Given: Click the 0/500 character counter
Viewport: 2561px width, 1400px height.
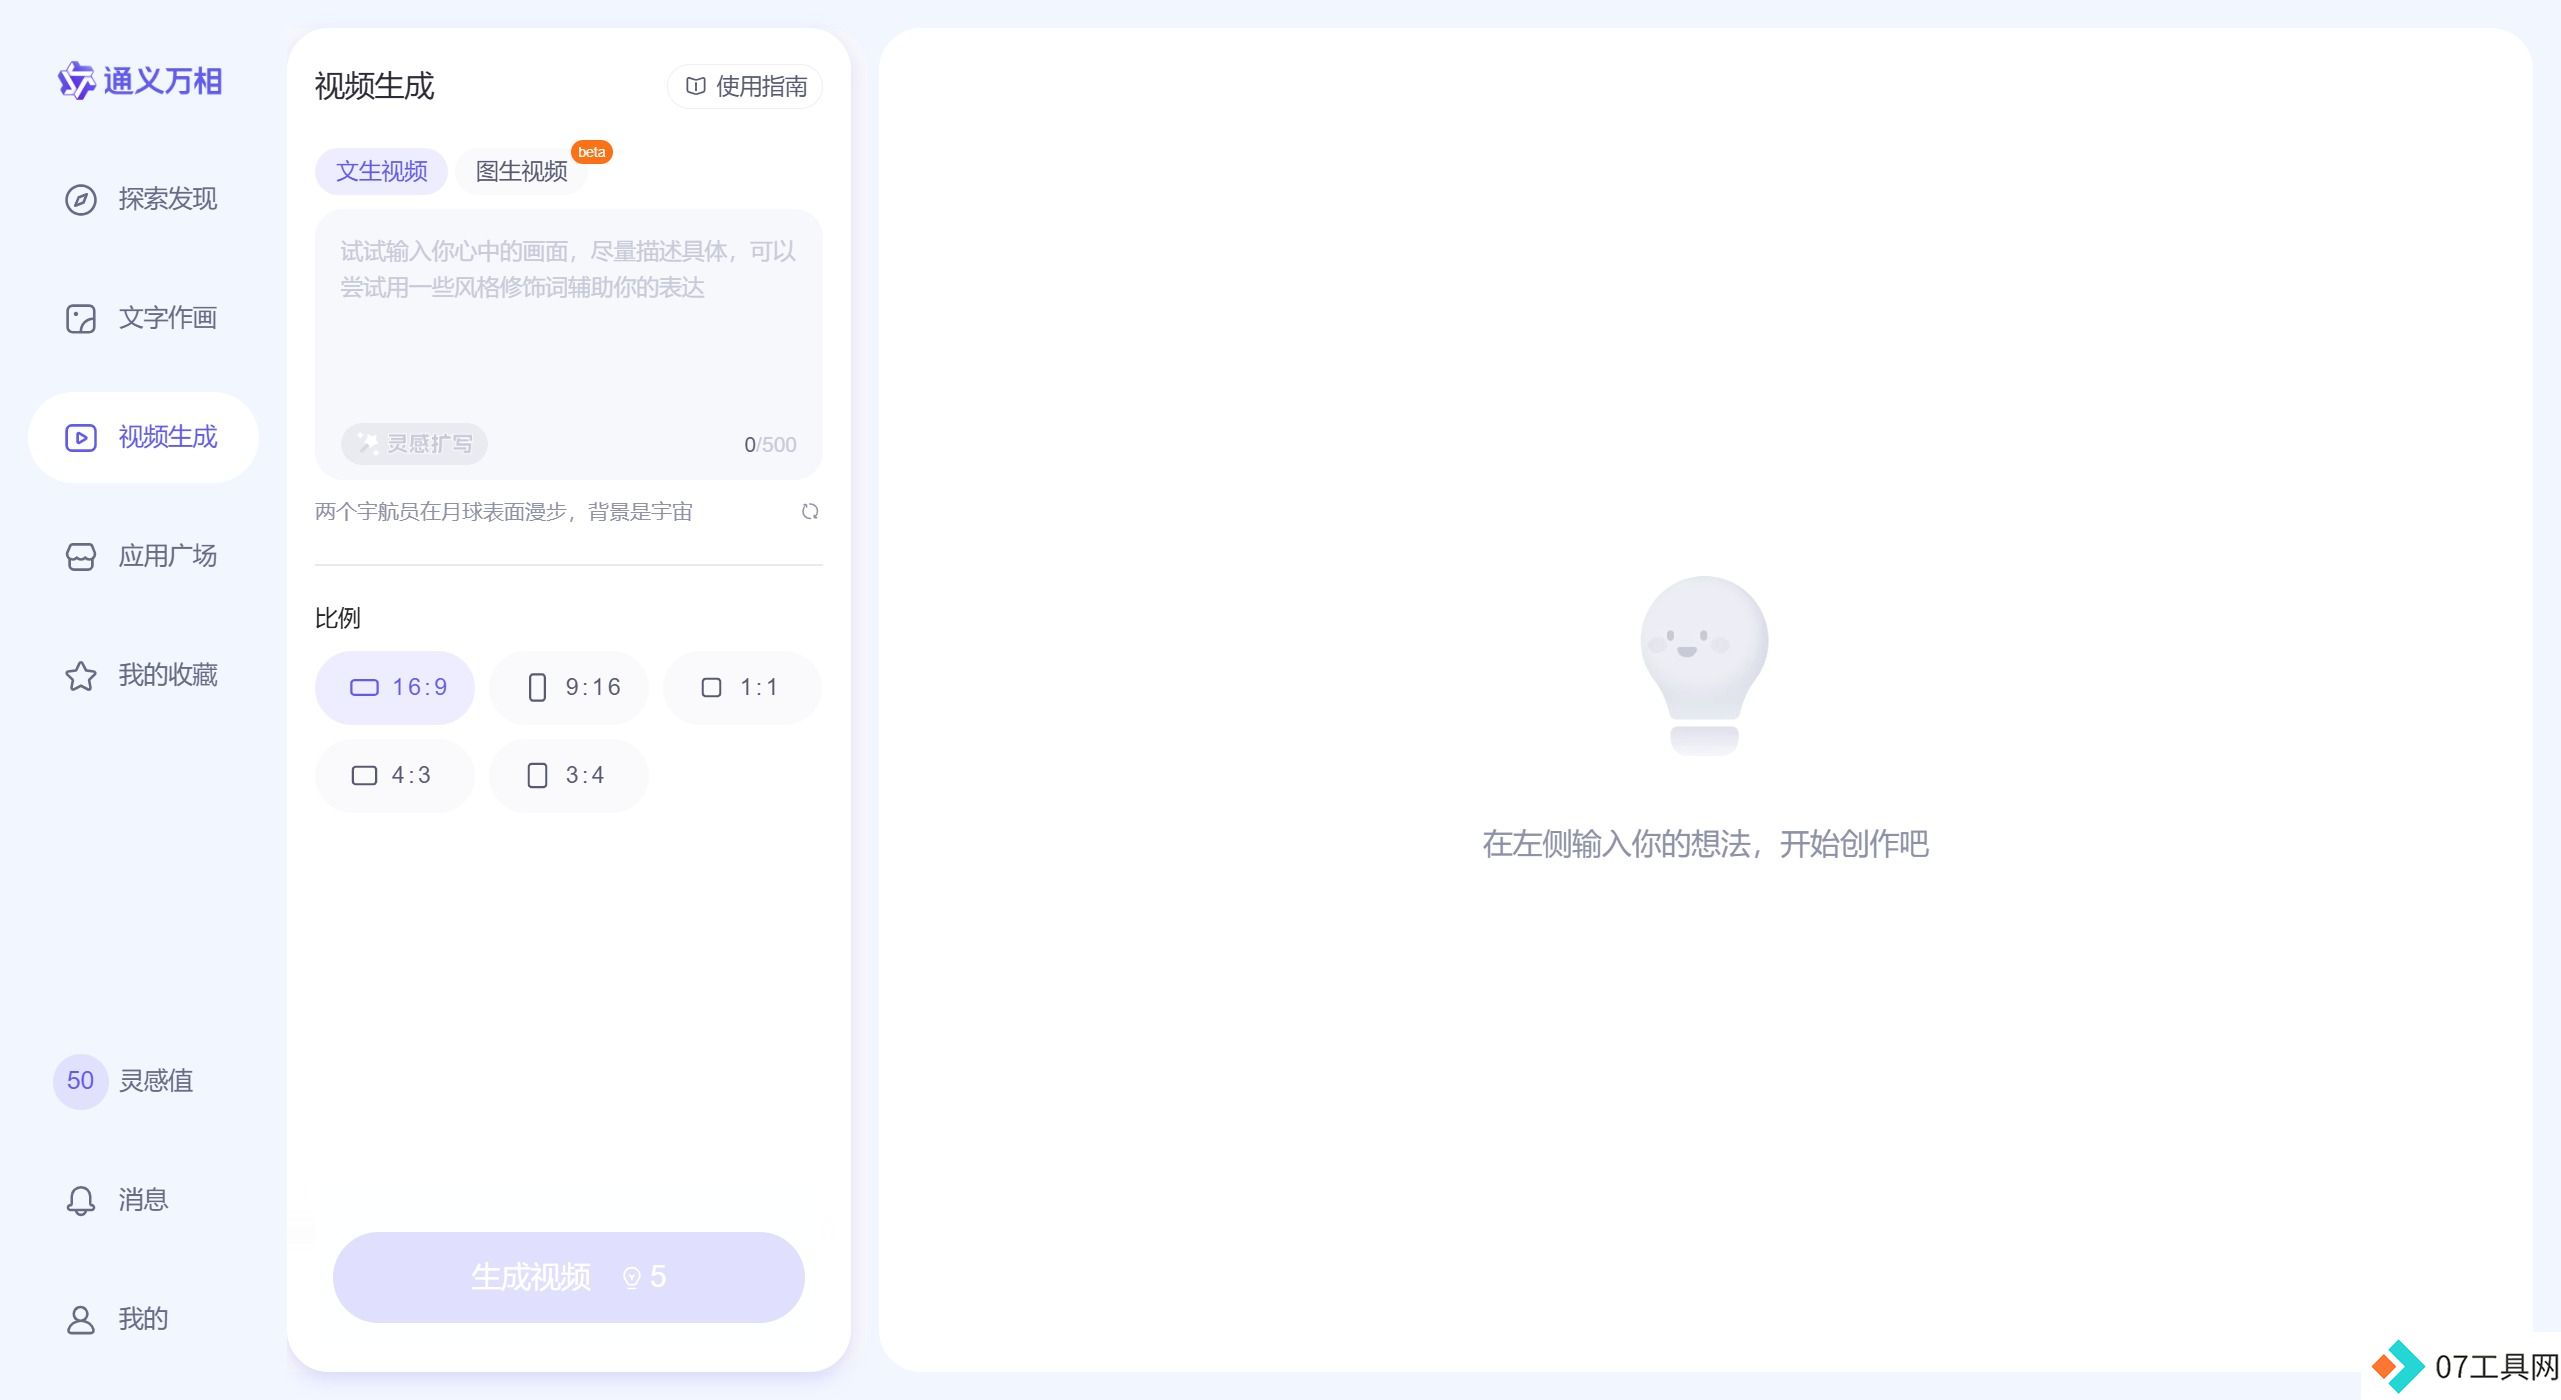Looking at the screenshot, I should click(770, 445).
